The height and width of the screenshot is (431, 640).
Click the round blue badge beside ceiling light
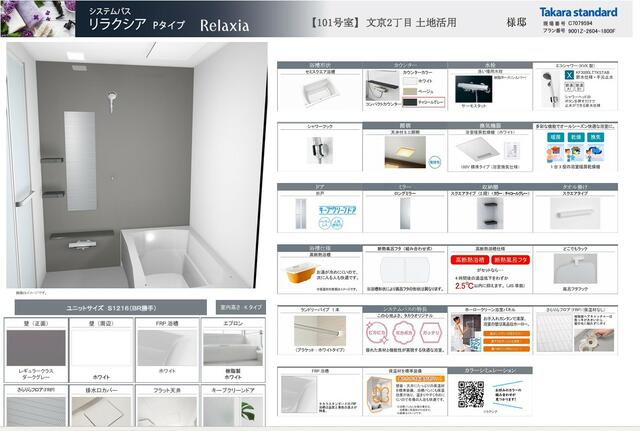coord(435,162)
